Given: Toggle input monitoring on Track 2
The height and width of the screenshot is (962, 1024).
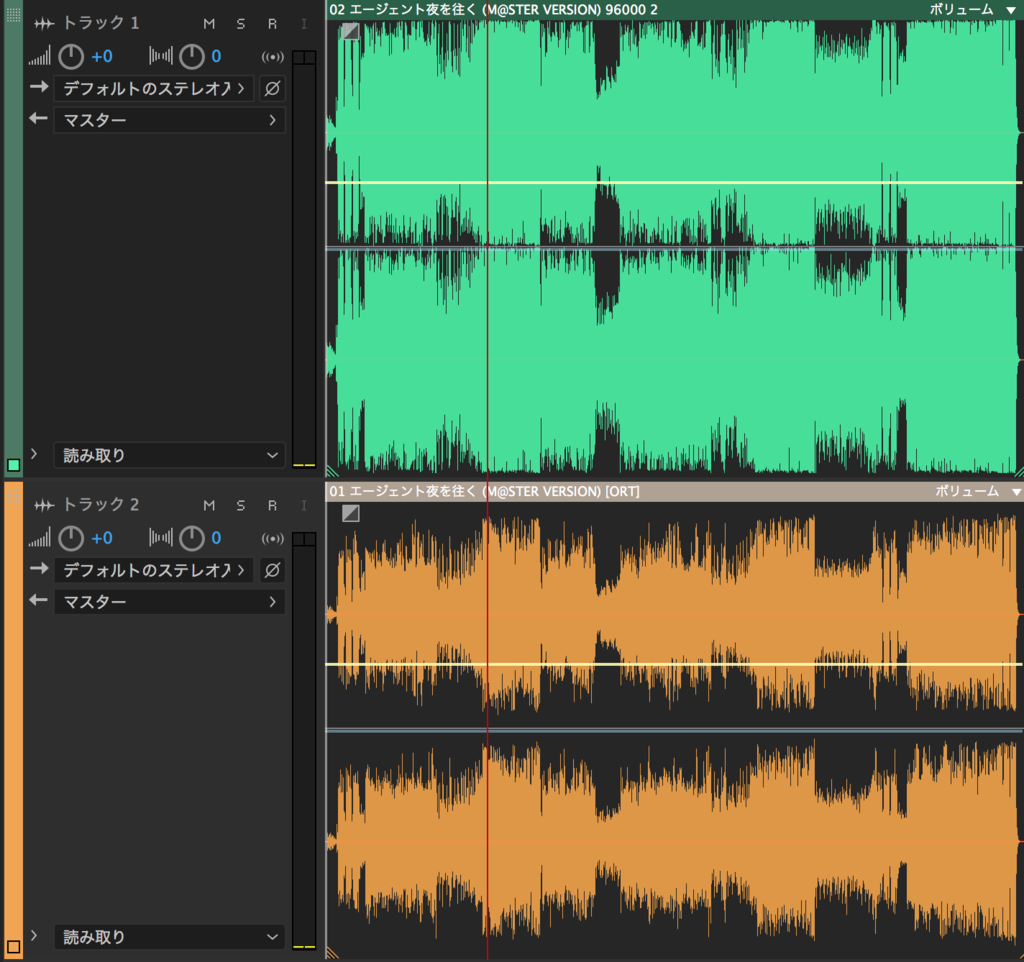Looking at the screenshot, I should point(304,505).
